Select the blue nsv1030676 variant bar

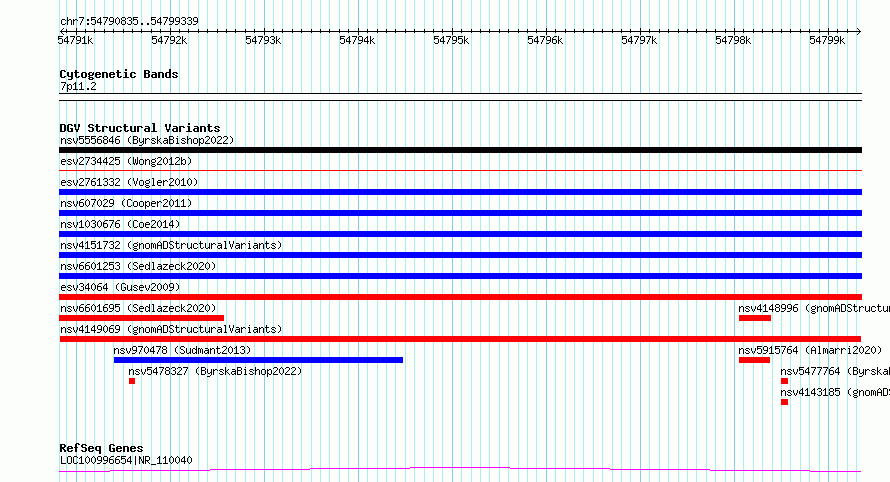pyautogui.click(x=460, y=234)
